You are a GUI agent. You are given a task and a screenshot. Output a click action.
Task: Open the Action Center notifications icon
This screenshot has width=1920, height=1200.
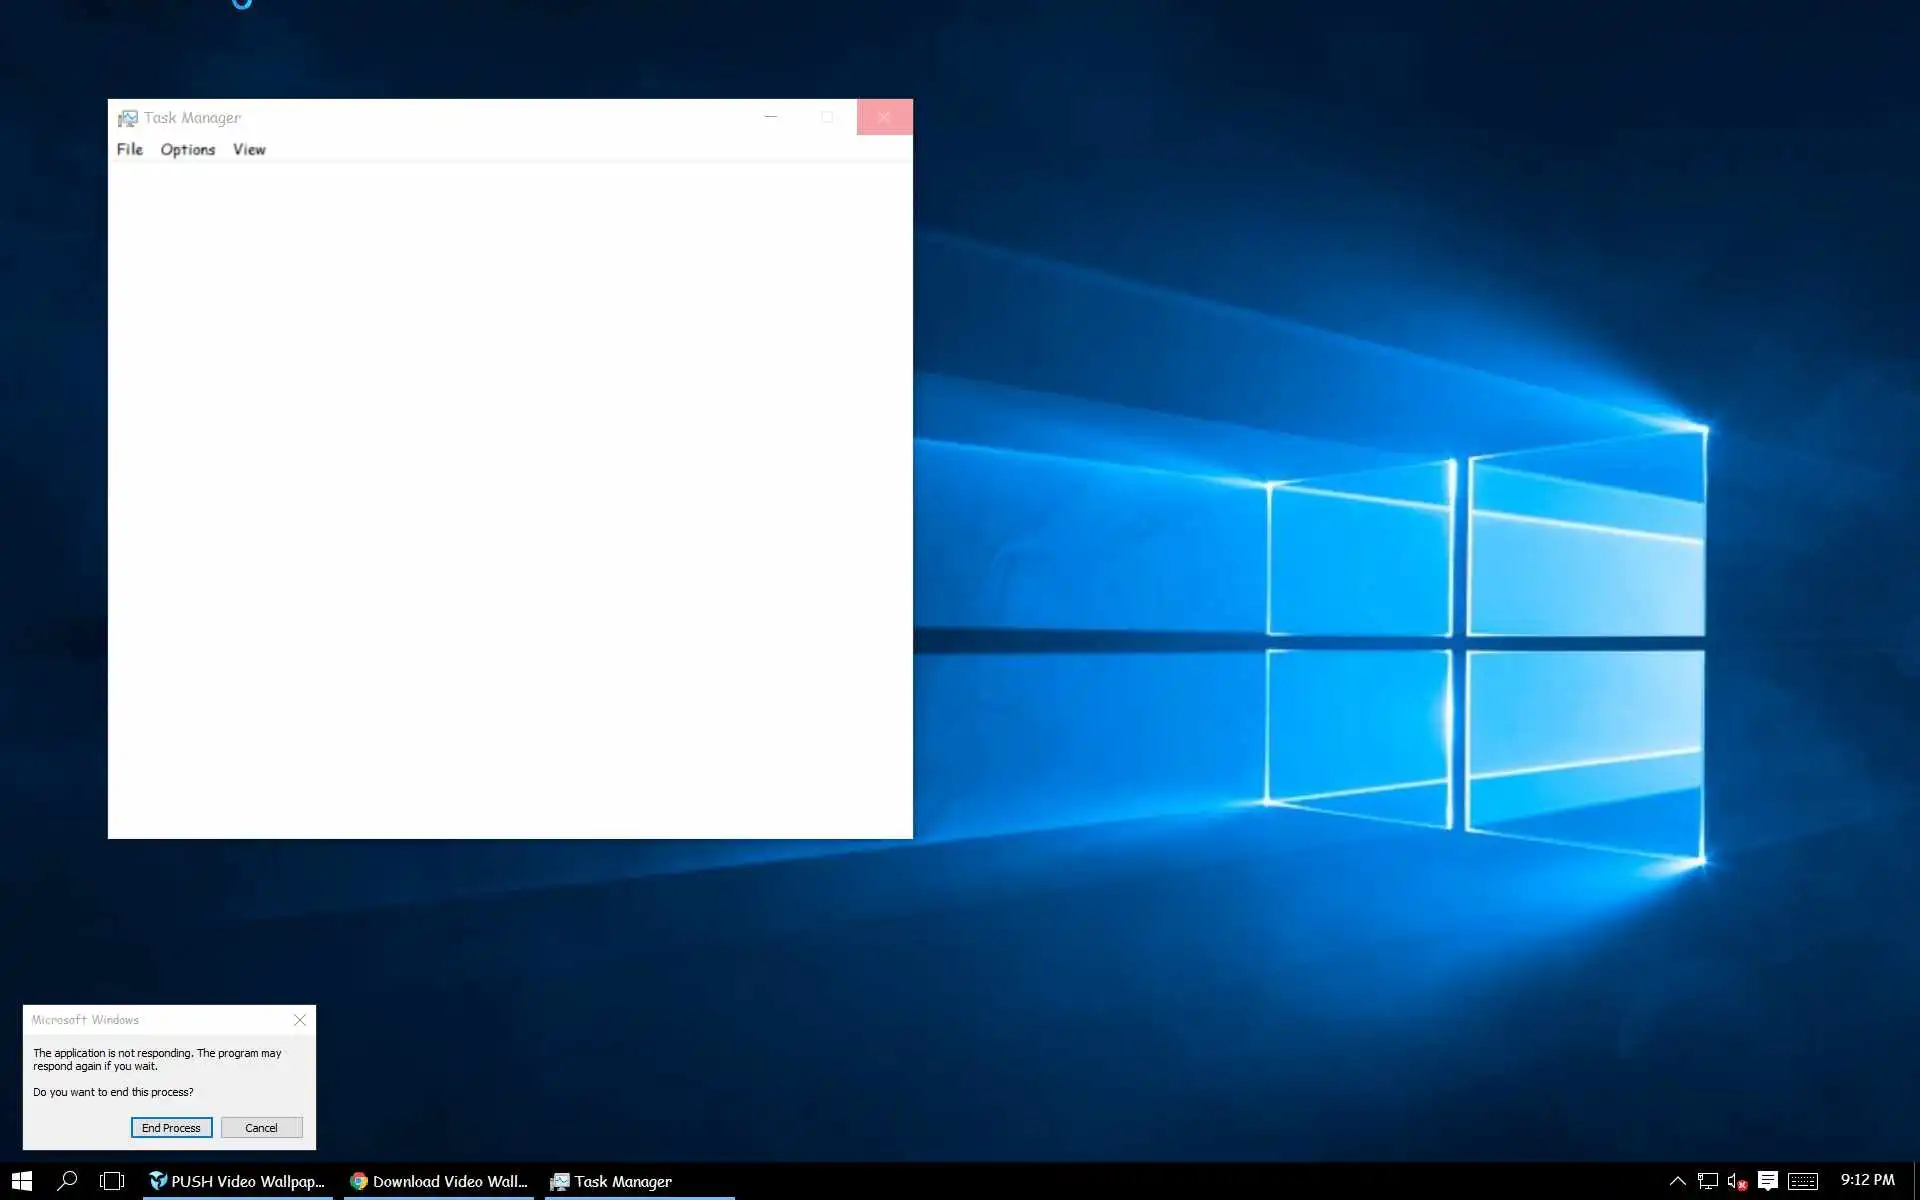click(1767, 1181)
